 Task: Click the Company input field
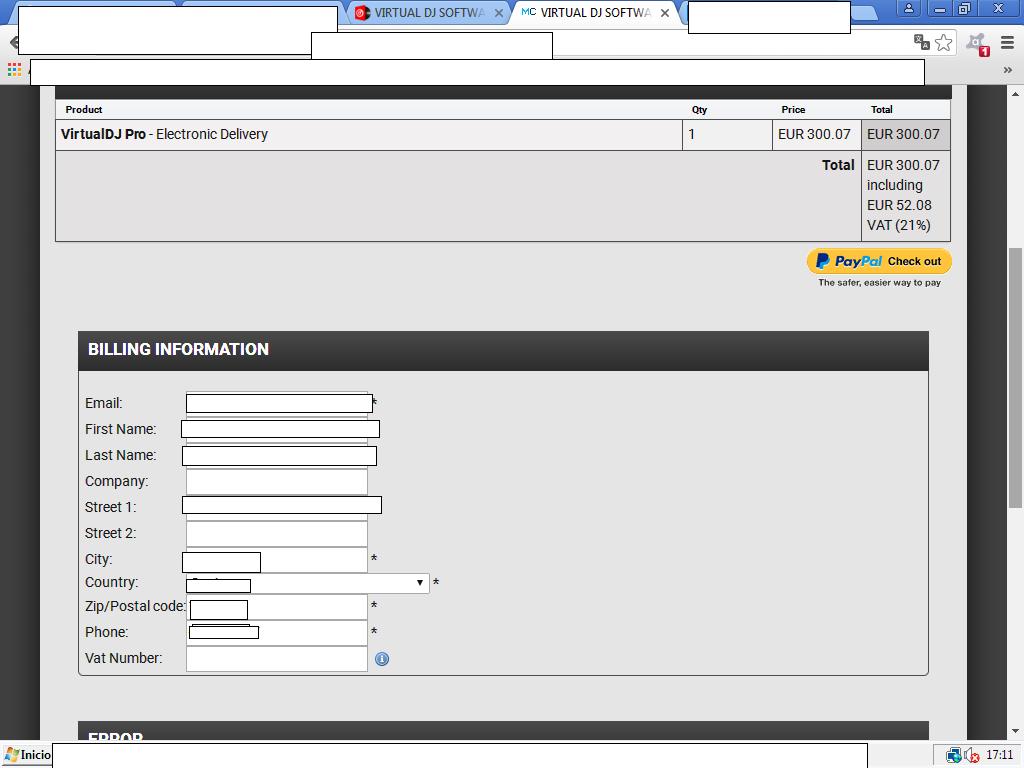click(x=277, y=481)
